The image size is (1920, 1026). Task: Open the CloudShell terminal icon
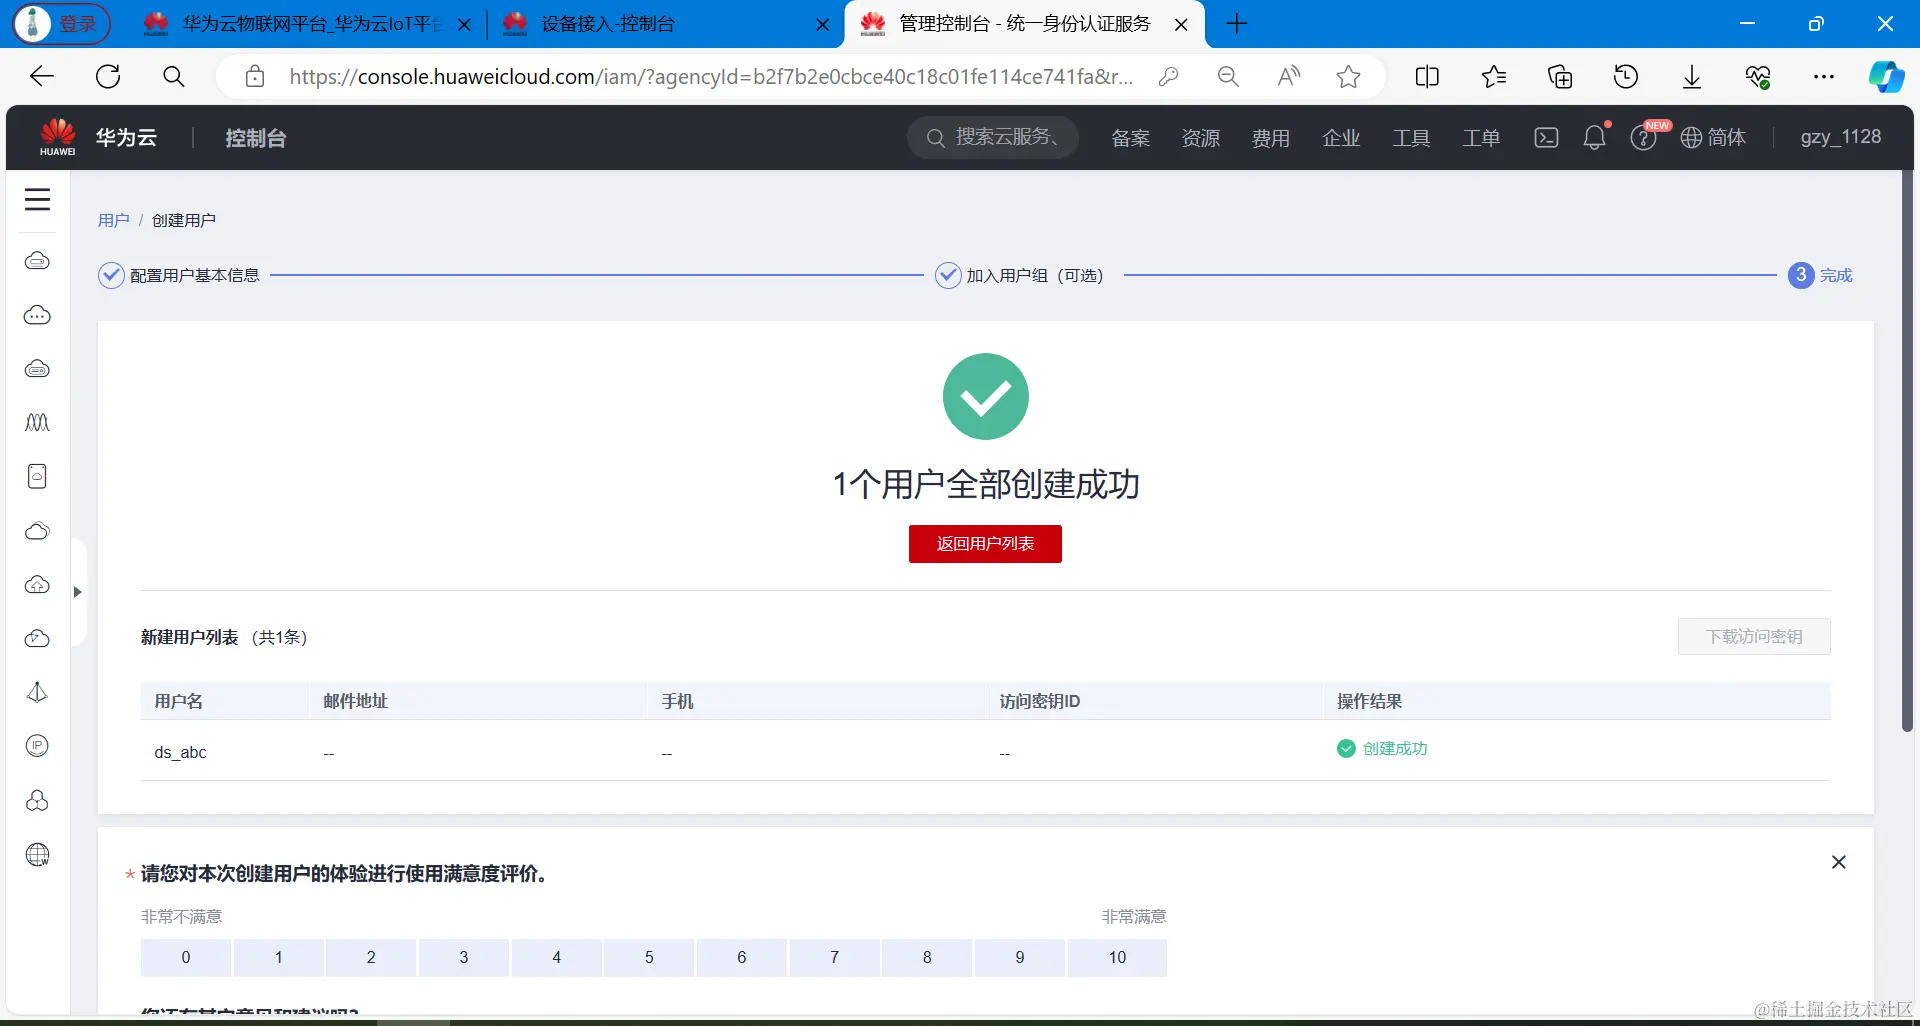1546,138
